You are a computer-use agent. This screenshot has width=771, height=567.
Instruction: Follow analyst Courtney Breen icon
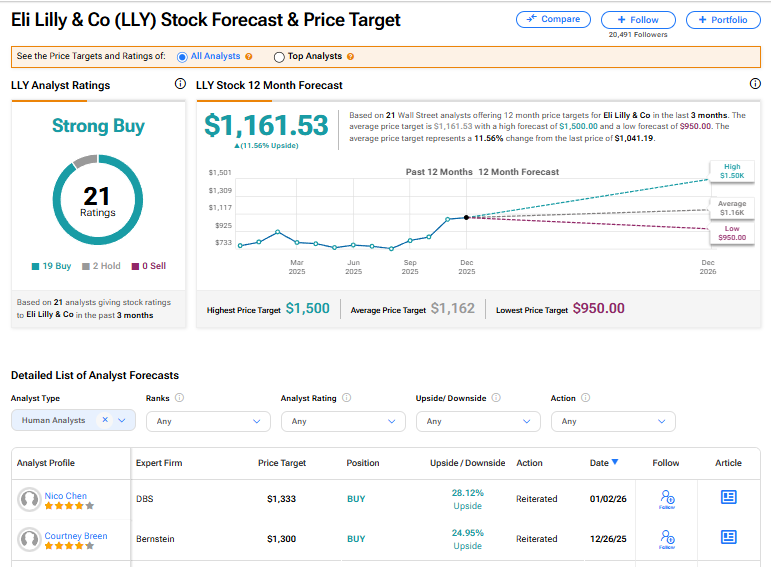tap(667, 539)
